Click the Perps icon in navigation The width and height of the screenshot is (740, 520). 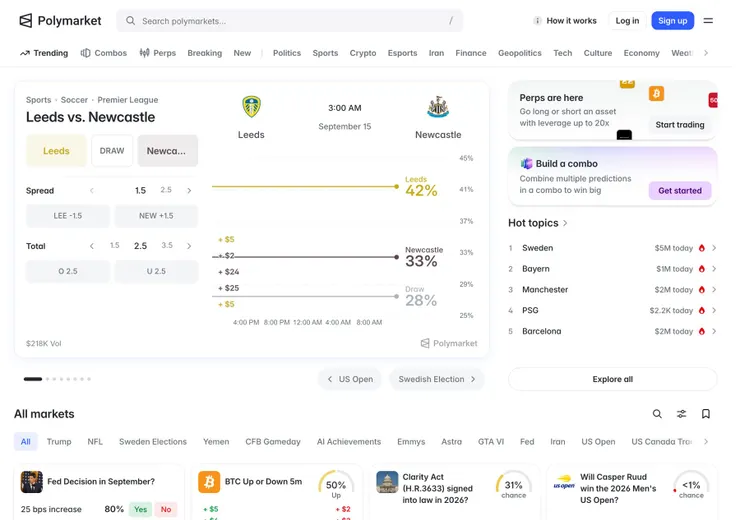click(x=144, y=53)
